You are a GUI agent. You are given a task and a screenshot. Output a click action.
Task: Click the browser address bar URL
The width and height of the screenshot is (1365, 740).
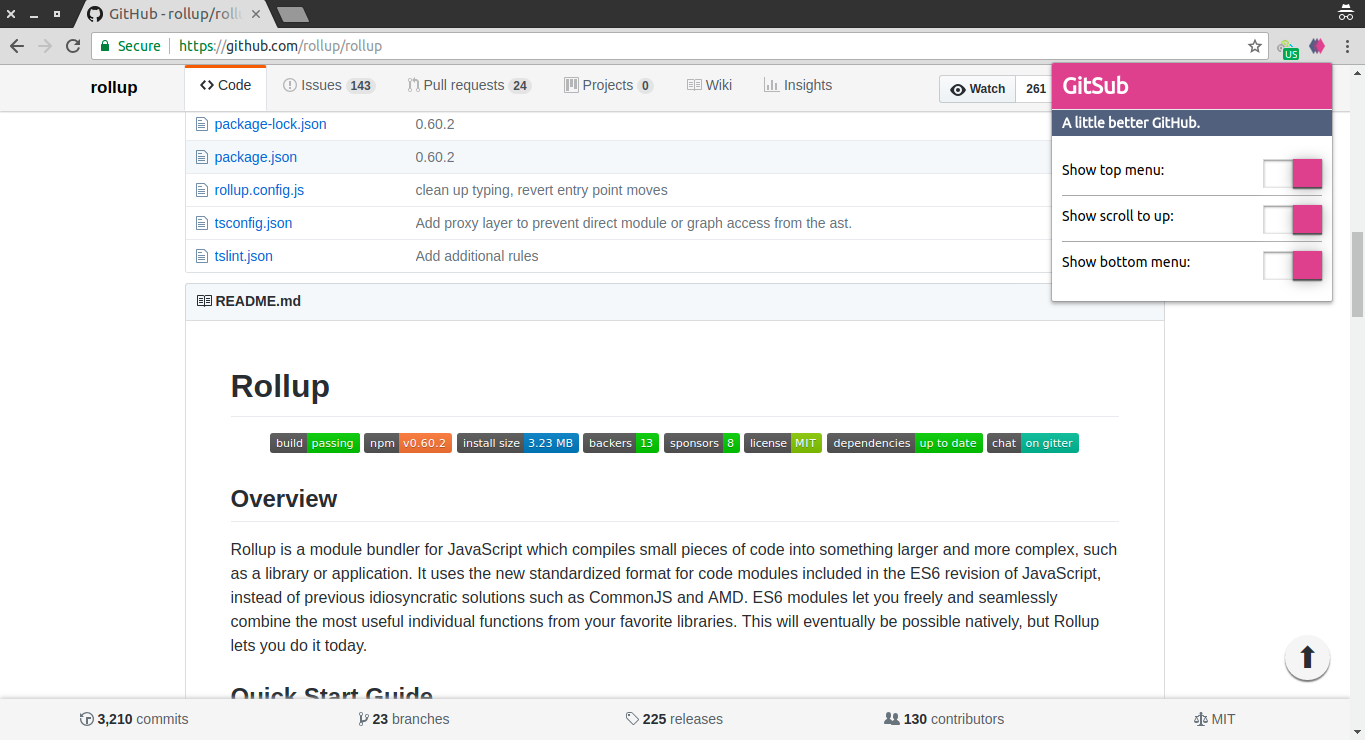tap(280, 46)
